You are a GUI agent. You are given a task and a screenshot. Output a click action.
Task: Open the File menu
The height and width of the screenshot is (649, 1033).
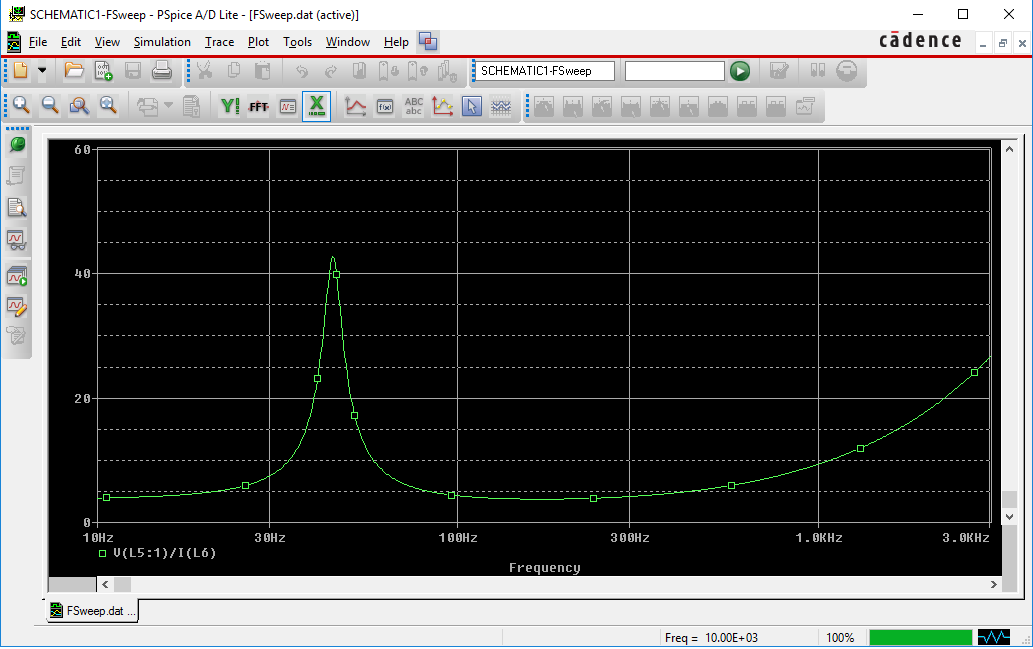click(x=38, y=42)
